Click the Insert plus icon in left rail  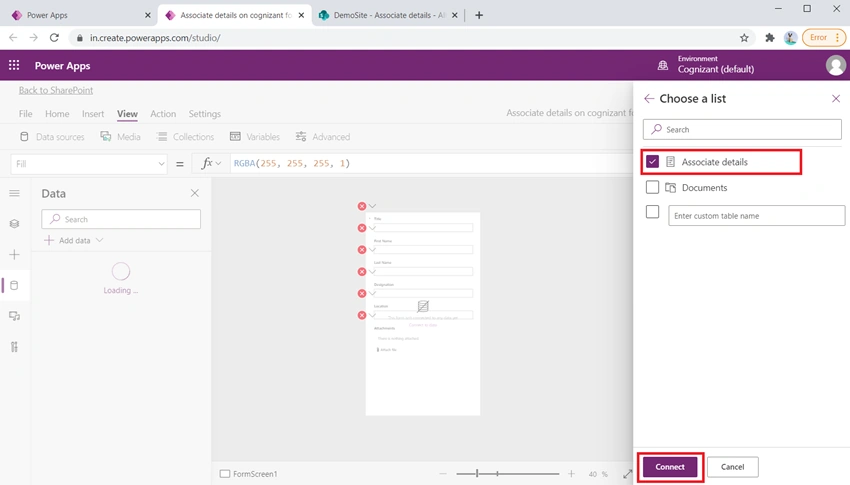click(x=15, y=255)
